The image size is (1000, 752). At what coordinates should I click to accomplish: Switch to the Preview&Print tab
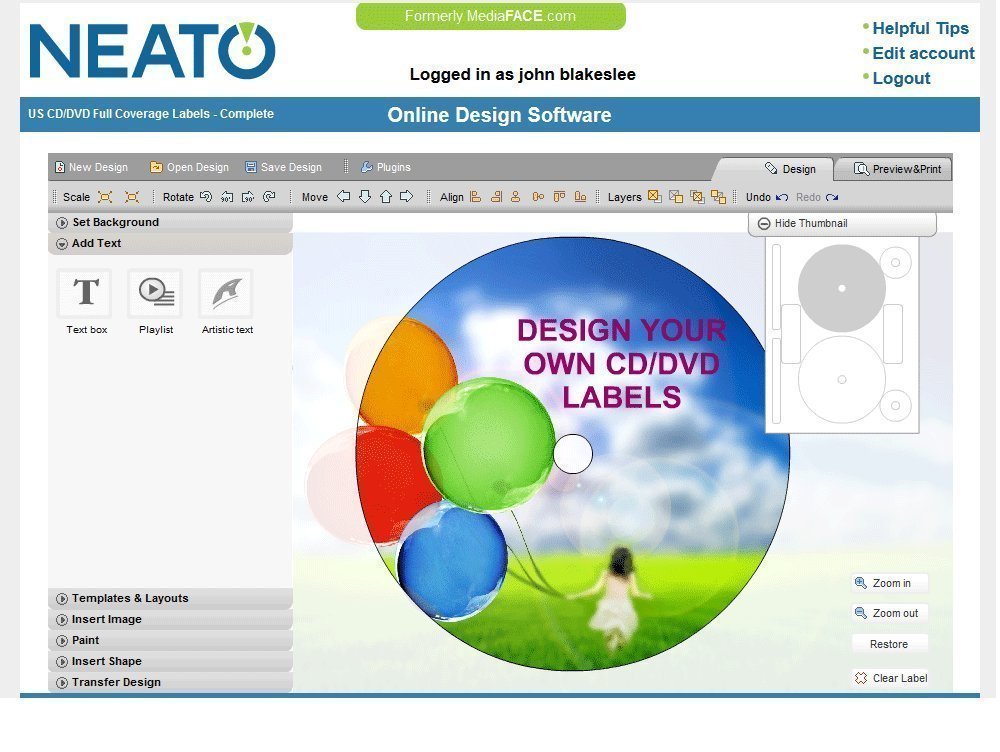tap(896, 169)
